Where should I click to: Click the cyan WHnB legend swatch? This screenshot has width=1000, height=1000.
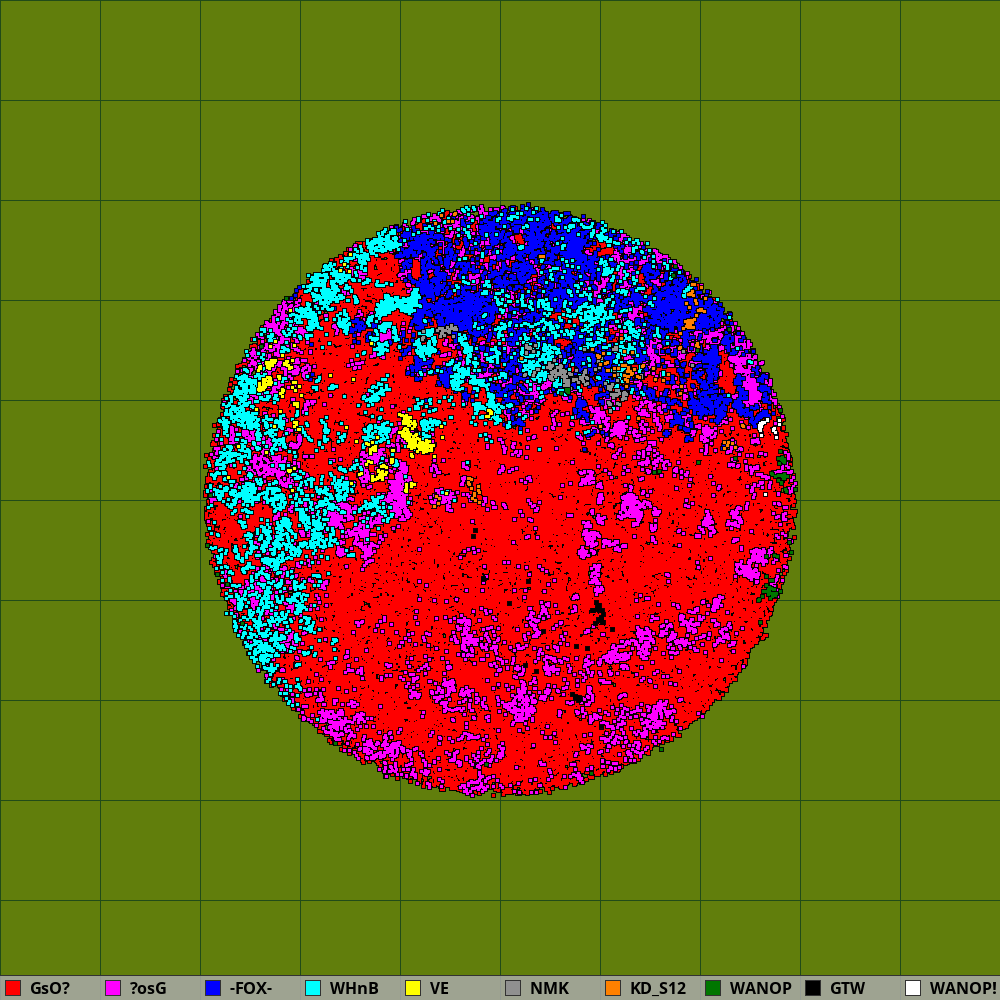313,988
